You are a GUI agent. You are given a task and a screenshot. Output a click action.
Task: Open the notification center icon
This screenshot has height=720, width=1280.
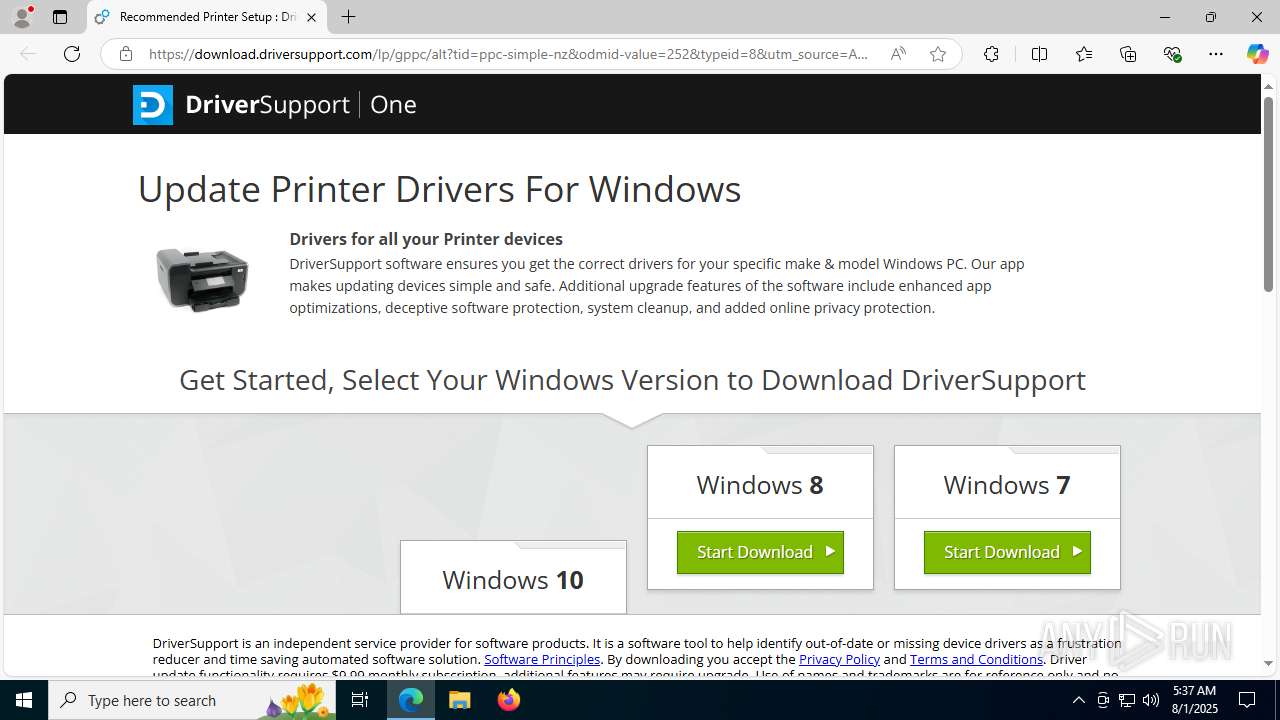[1247, 700]
